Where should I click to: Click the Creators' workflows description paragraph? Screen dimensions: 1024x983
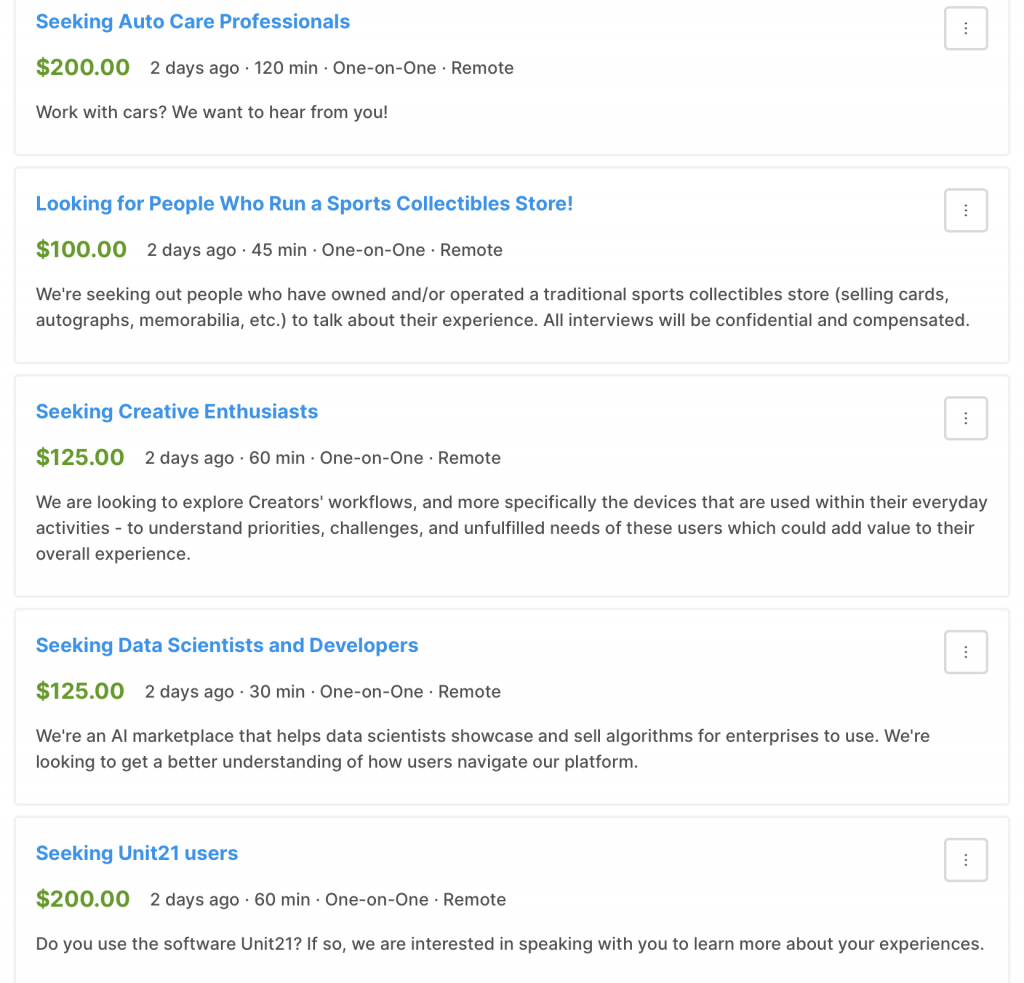(x=511, y=528)
